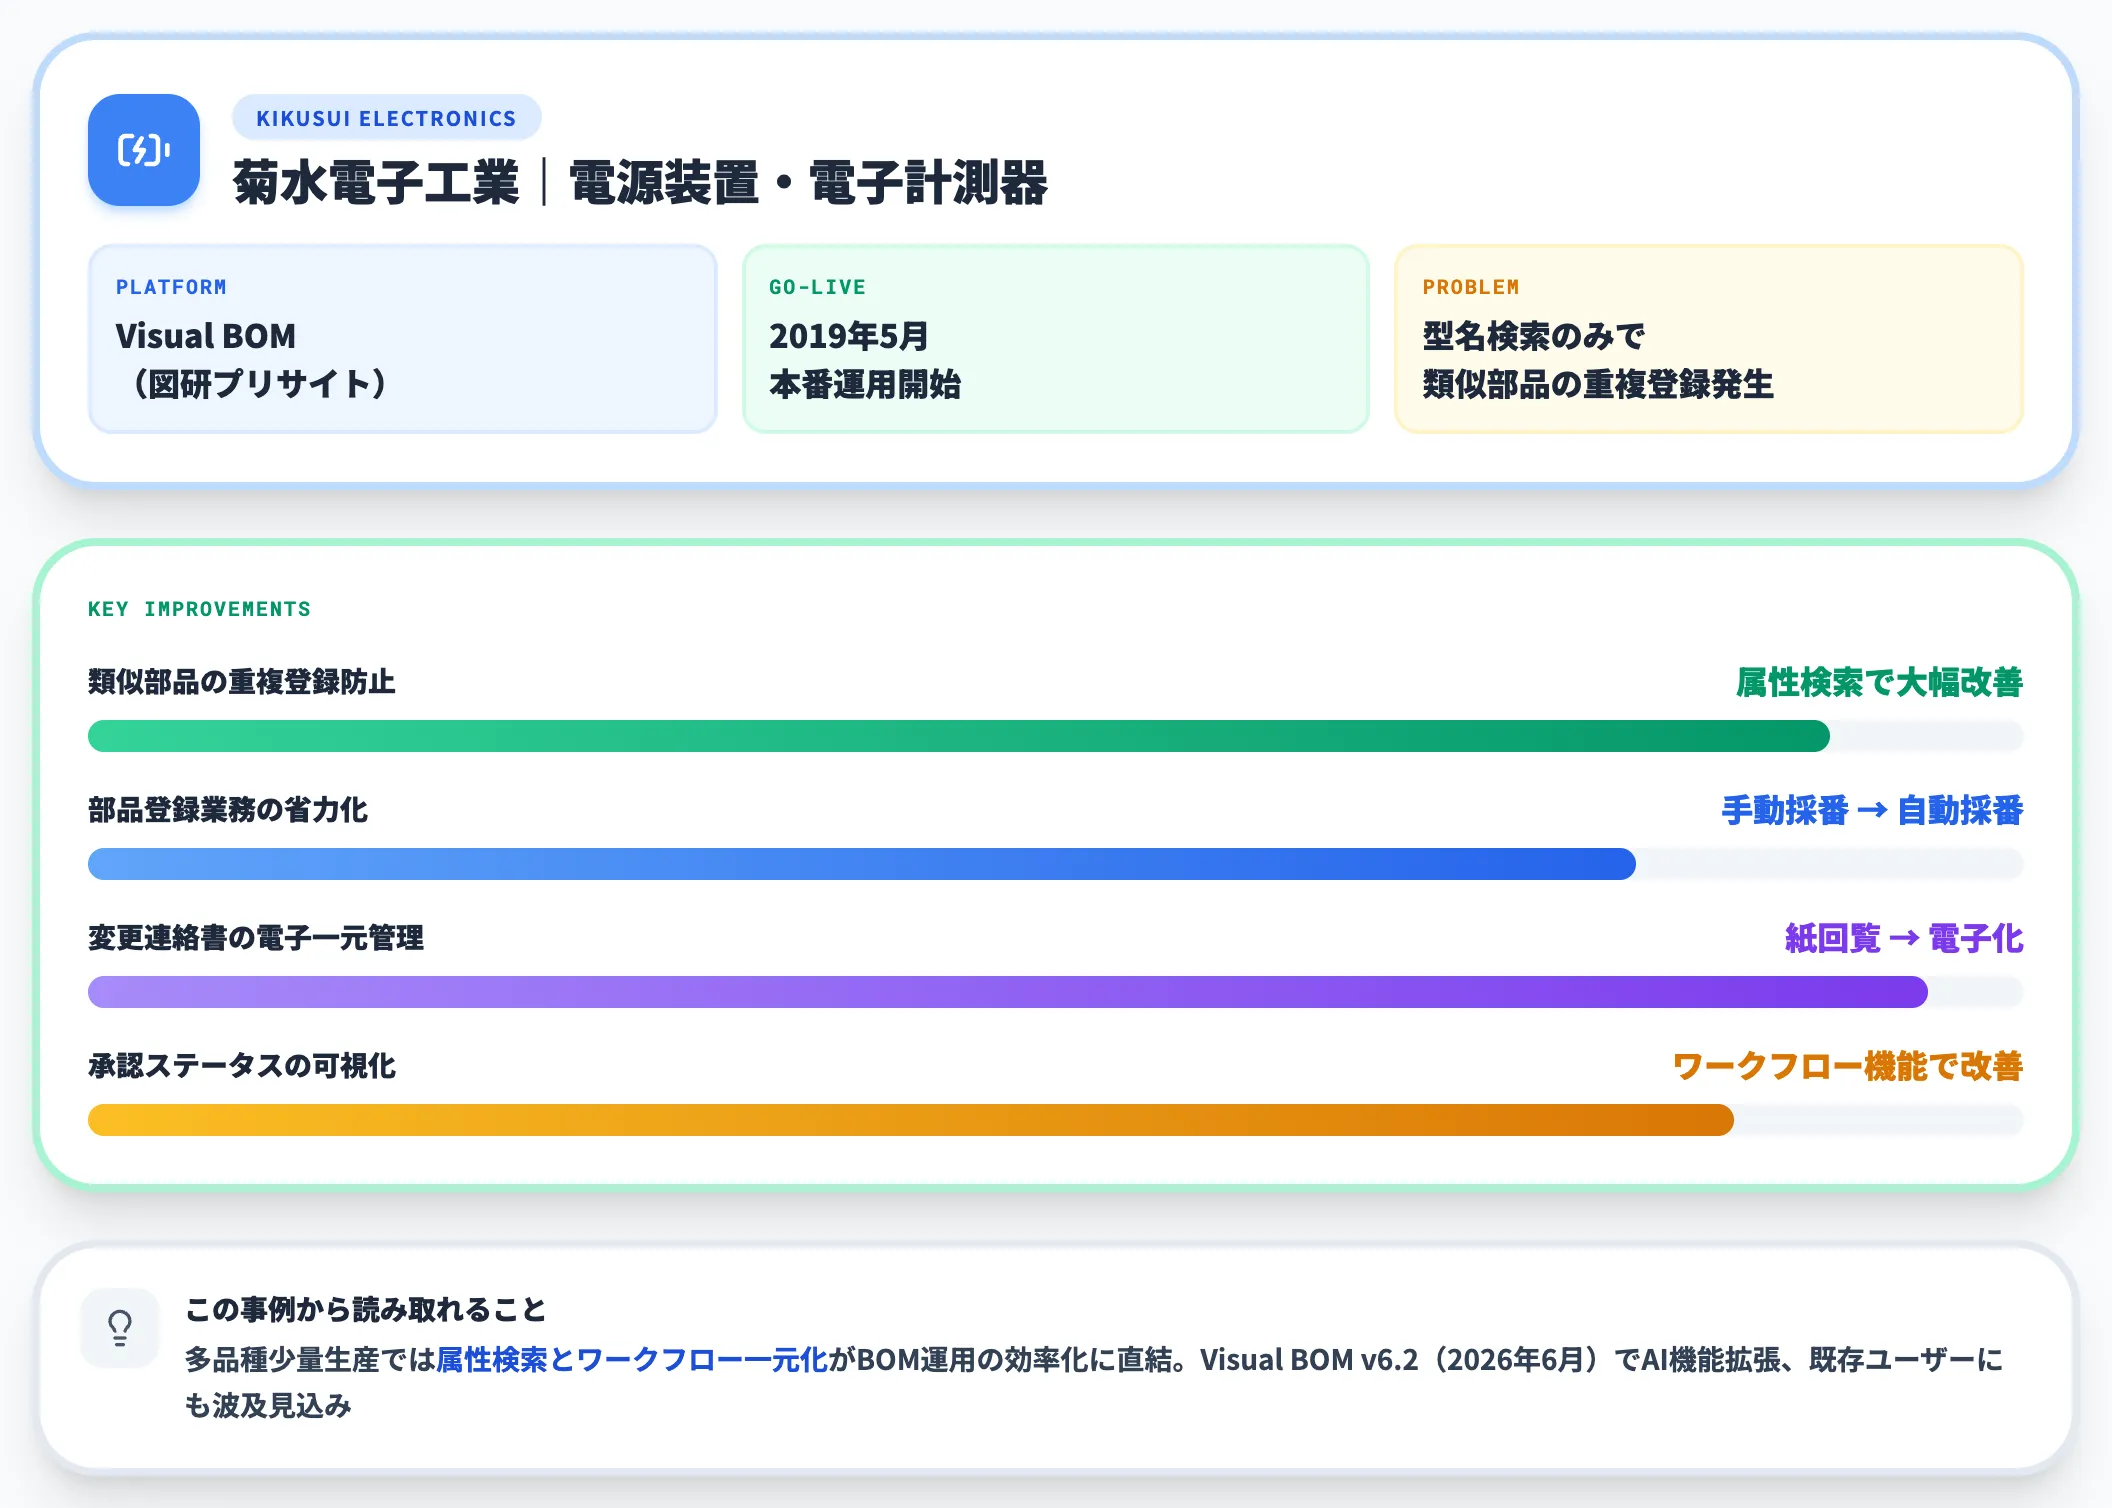
Task: Open the PLATFORM Visual BOM card
Action: [x=403, y=339]
